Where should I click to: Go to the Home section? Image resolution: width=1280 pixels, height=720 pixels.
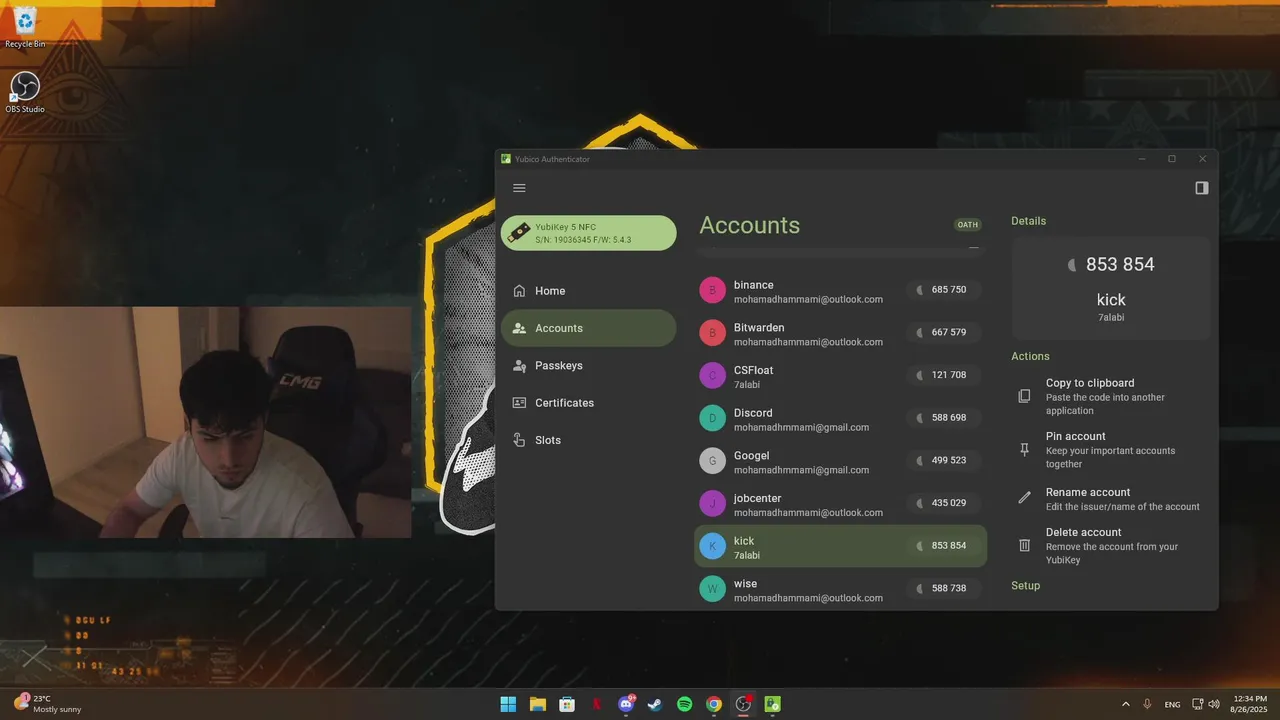pos(589,291)
